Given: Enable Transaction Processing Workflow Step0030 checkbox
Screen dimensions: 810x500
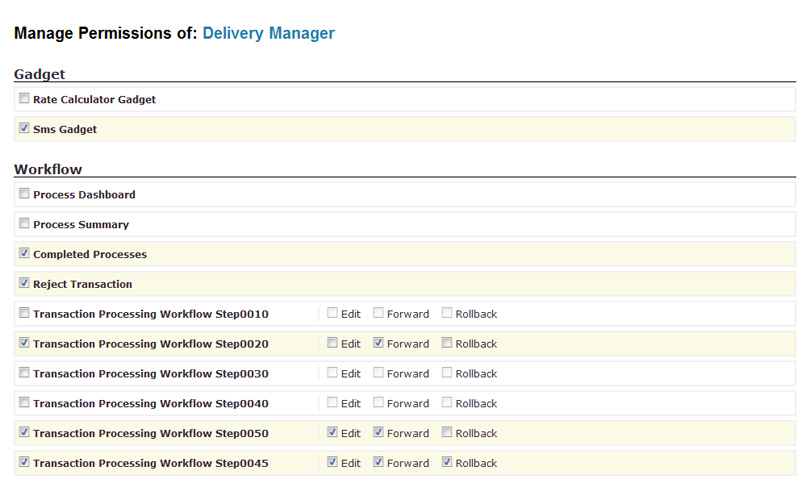Looking at the screenshot, I should coord(24,373).
